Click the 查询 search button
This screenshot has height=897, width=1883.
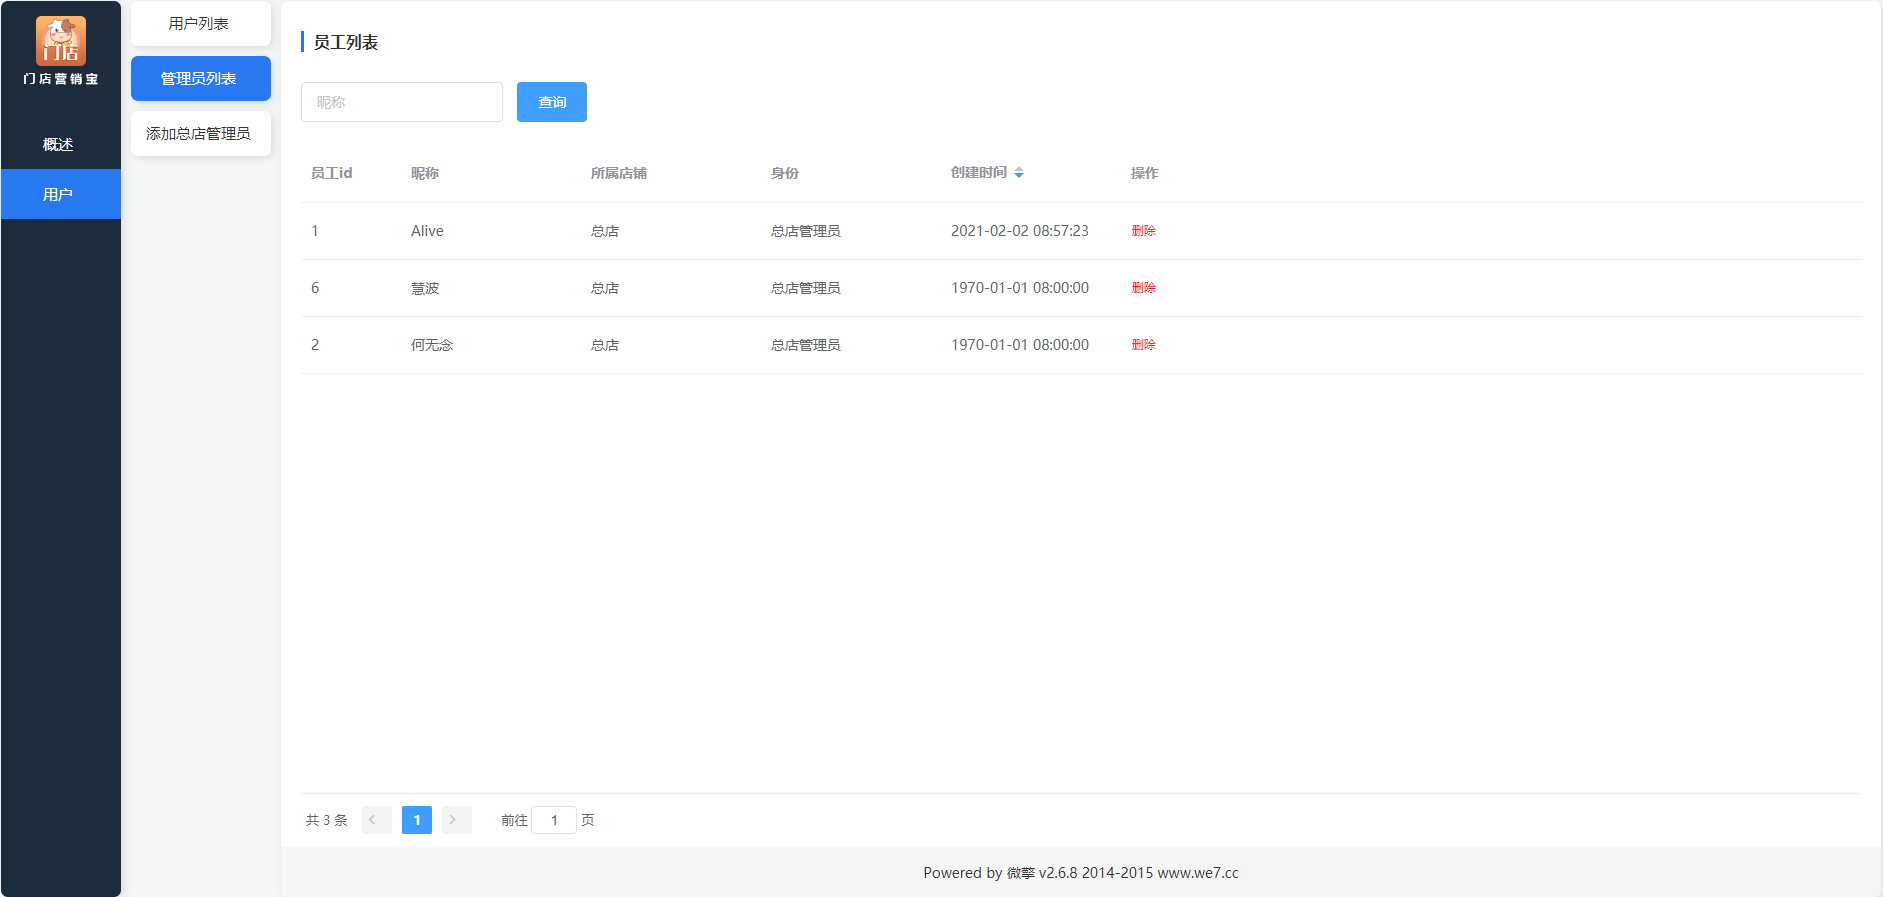coord(552,102)
